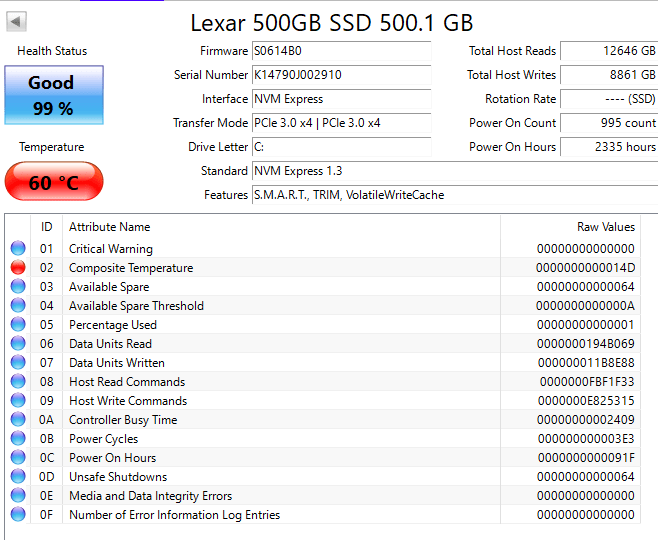Viewport: 658px width, 540px height.
Task: Select the Percentage Used status orb
Action: click(18, 324)
